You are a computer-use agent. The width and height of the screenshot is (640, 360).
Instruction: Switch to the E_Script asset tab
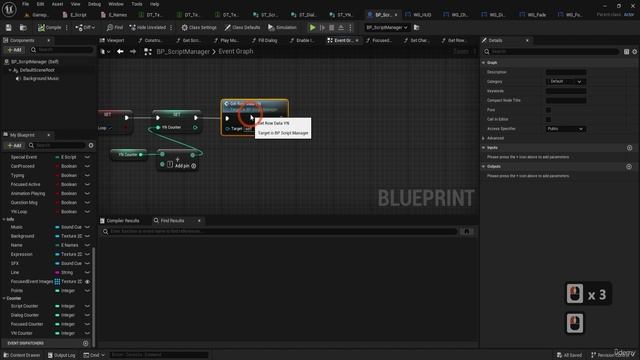click(x=75, y=15)
